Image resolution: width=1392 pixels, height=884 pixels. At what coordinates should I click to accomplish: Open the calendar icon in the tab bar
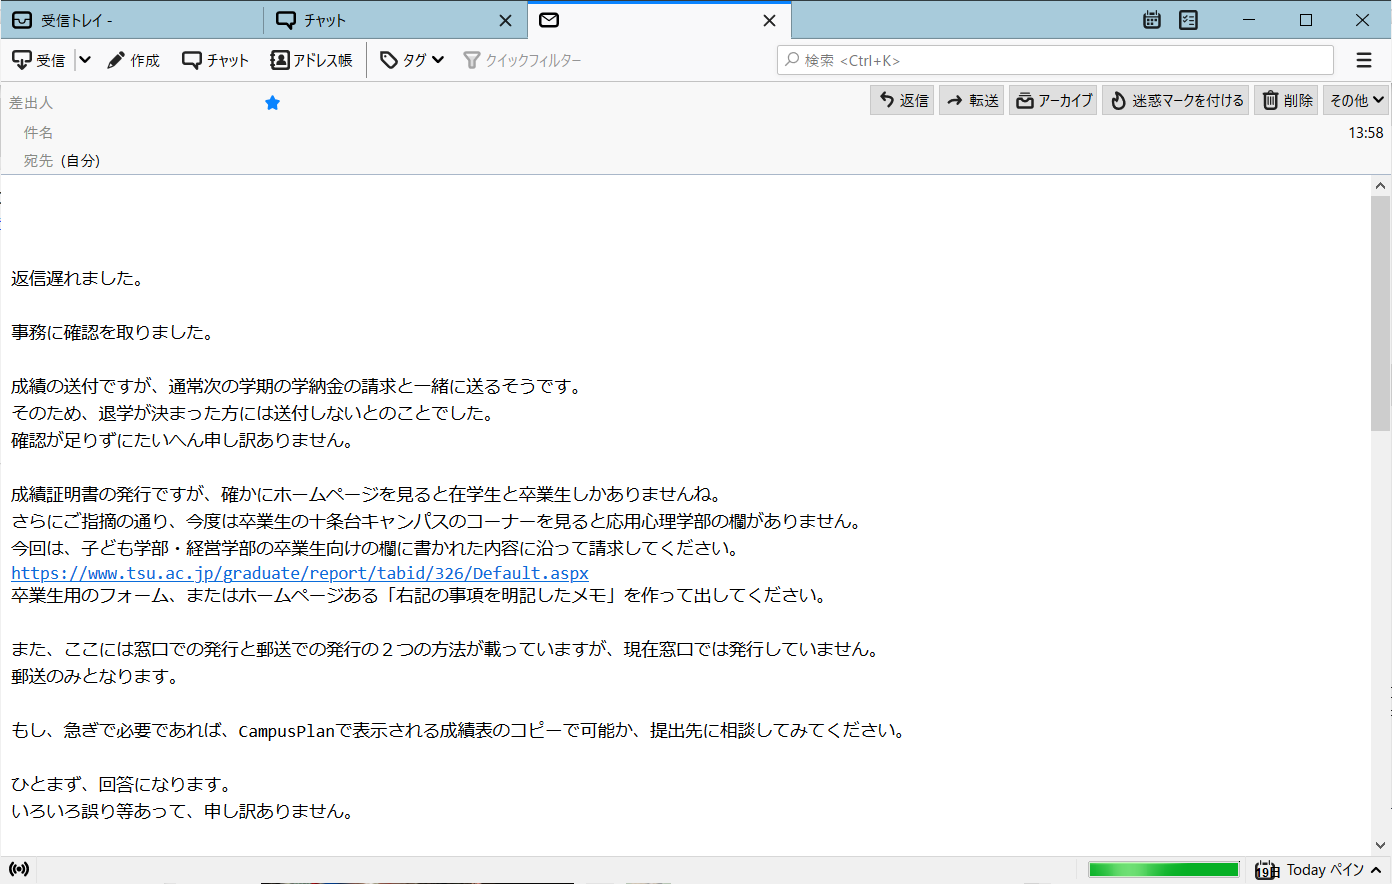pyautogui.click(x=1152, y=20)
